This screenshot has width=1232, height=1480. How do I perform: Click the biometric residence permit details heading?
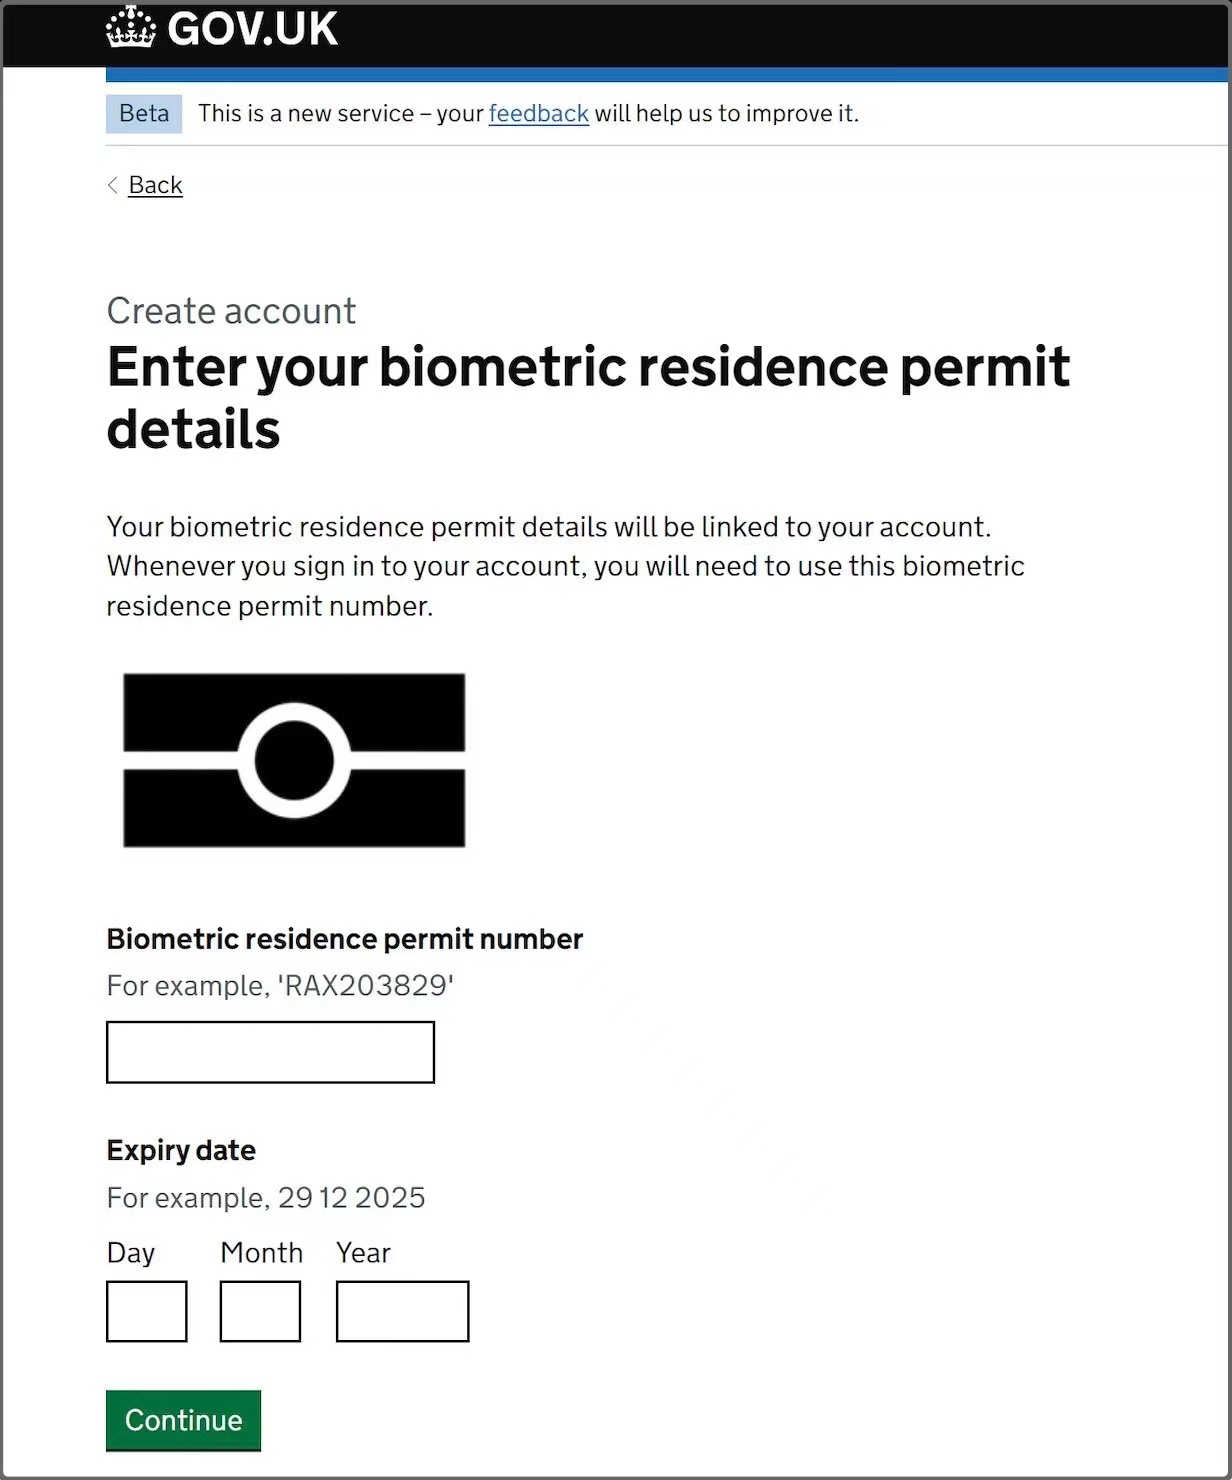click(x=588, y=397)
